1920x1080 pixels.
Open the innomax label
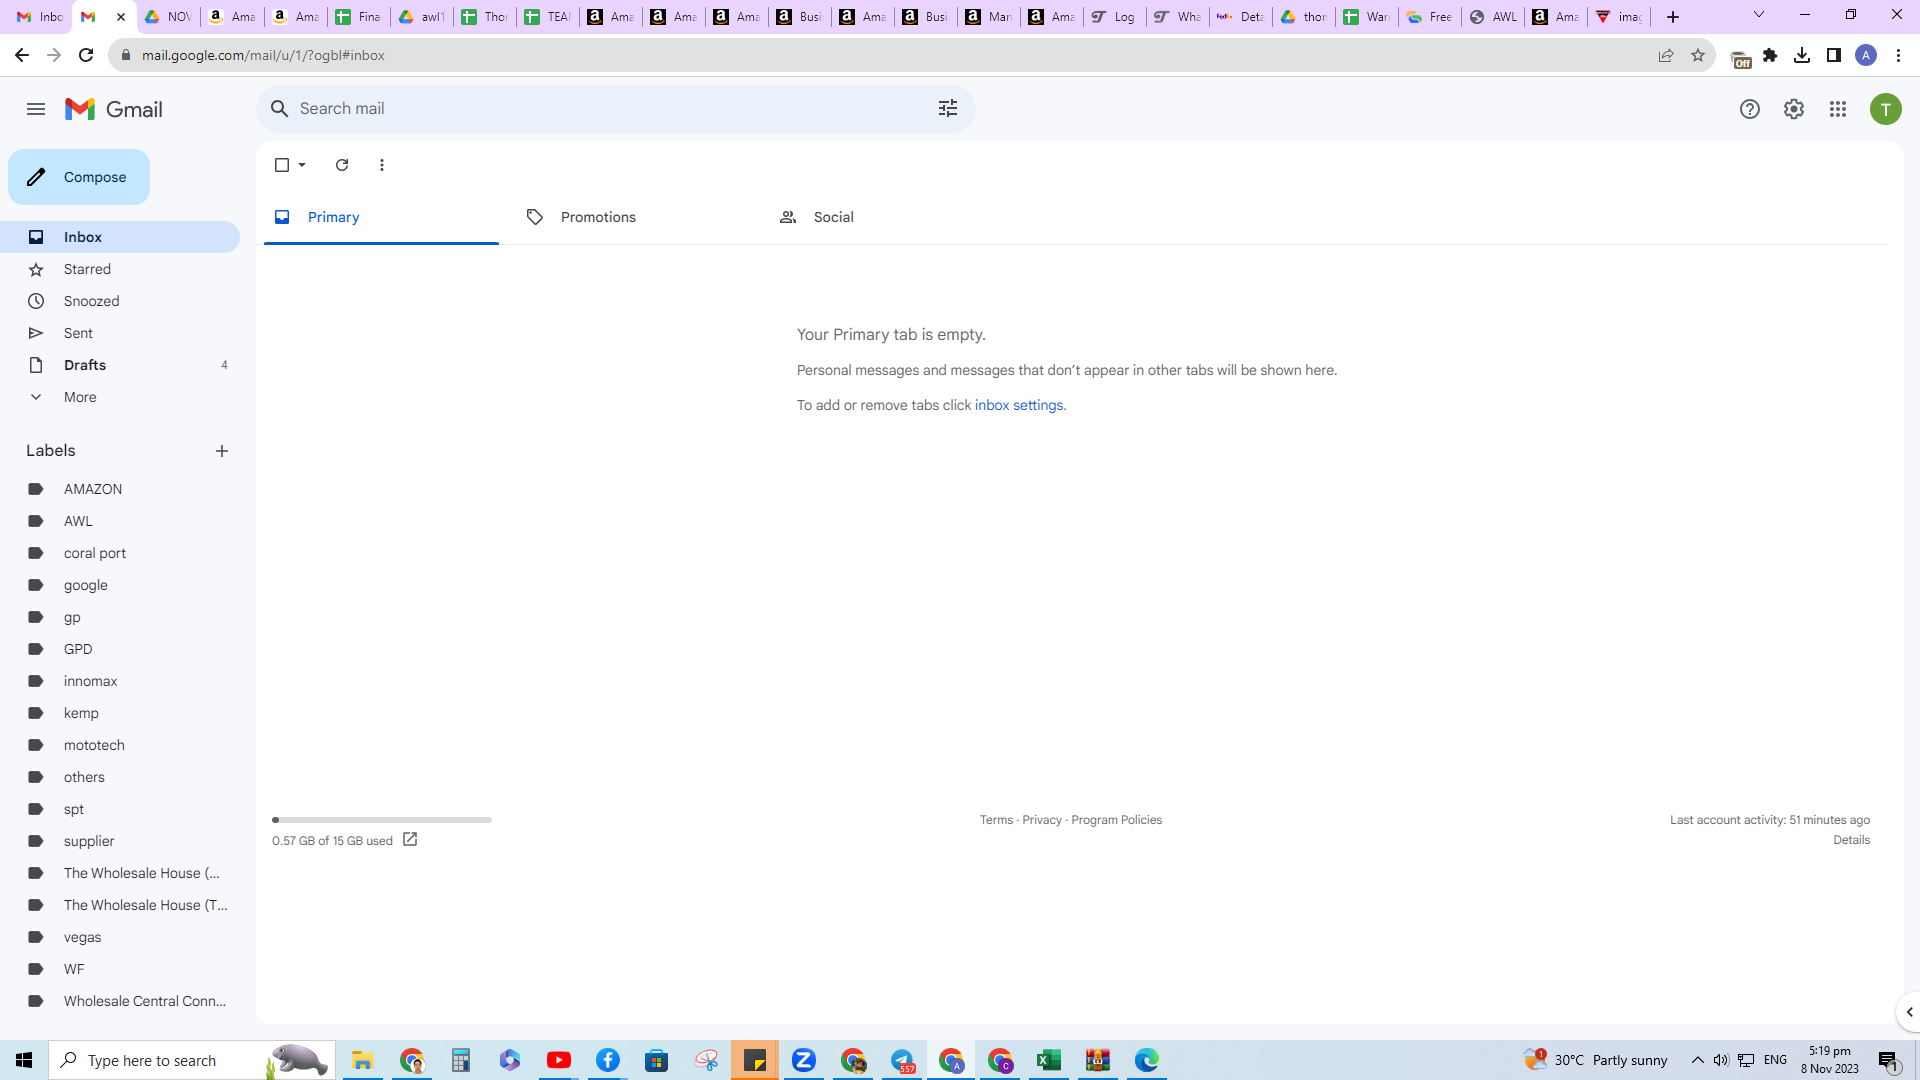coord(120,681)
